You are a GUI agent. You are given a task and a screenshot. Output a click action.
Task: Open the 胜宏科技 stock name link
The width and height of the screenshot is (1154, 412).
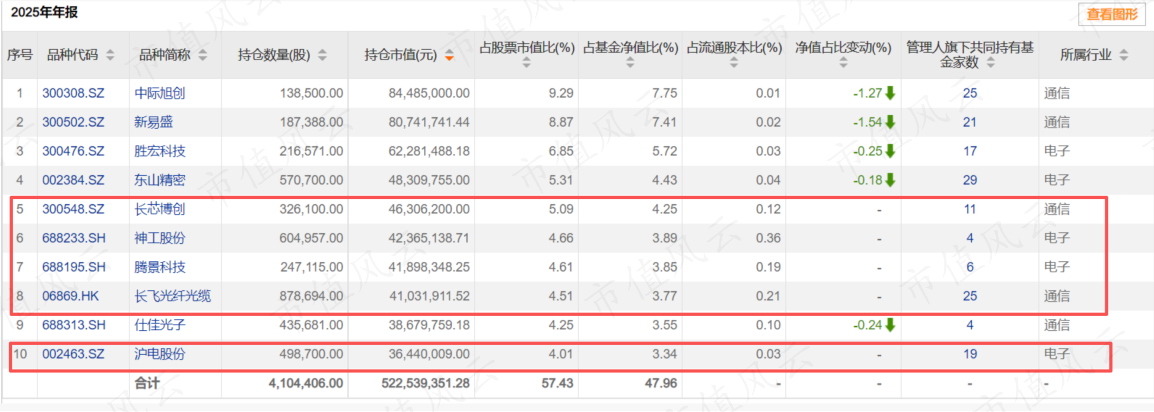pos(160,152)
